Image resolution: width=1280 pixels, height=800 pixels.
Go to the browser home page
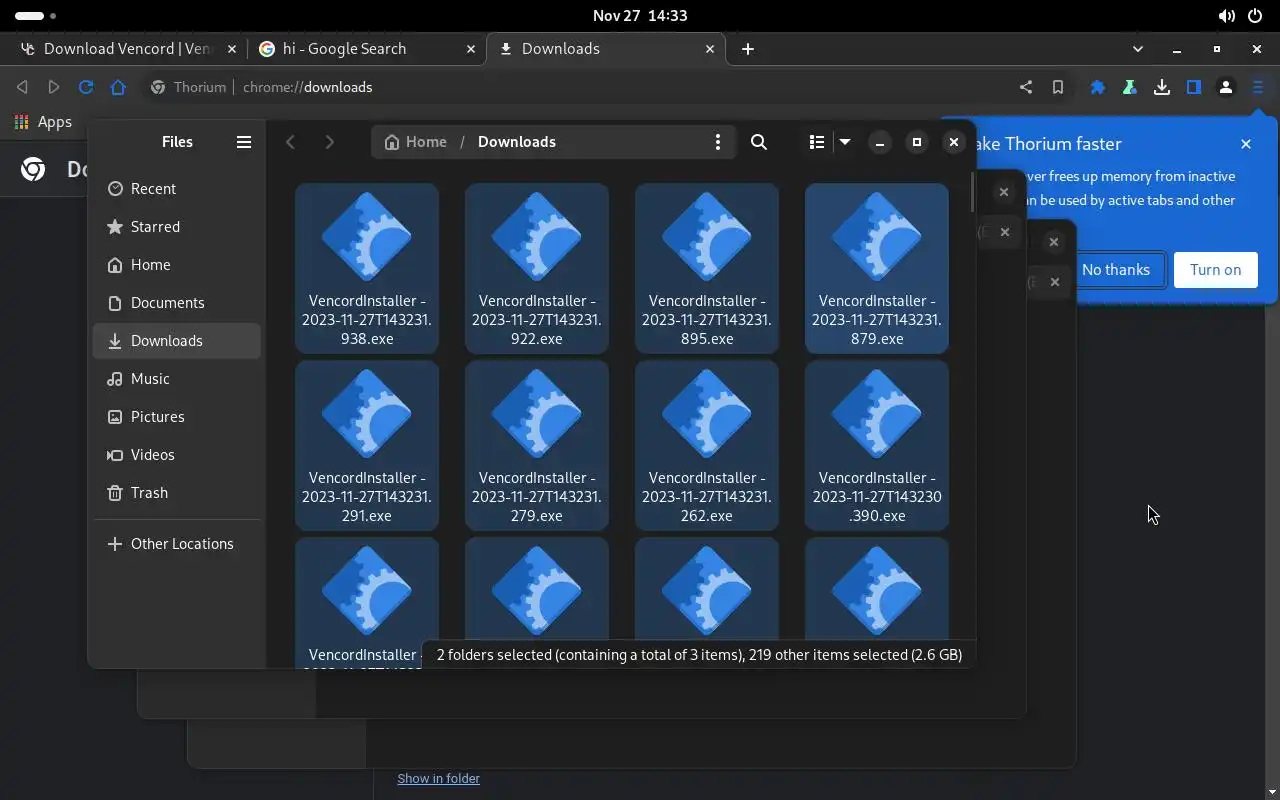[x=118, y=87]
